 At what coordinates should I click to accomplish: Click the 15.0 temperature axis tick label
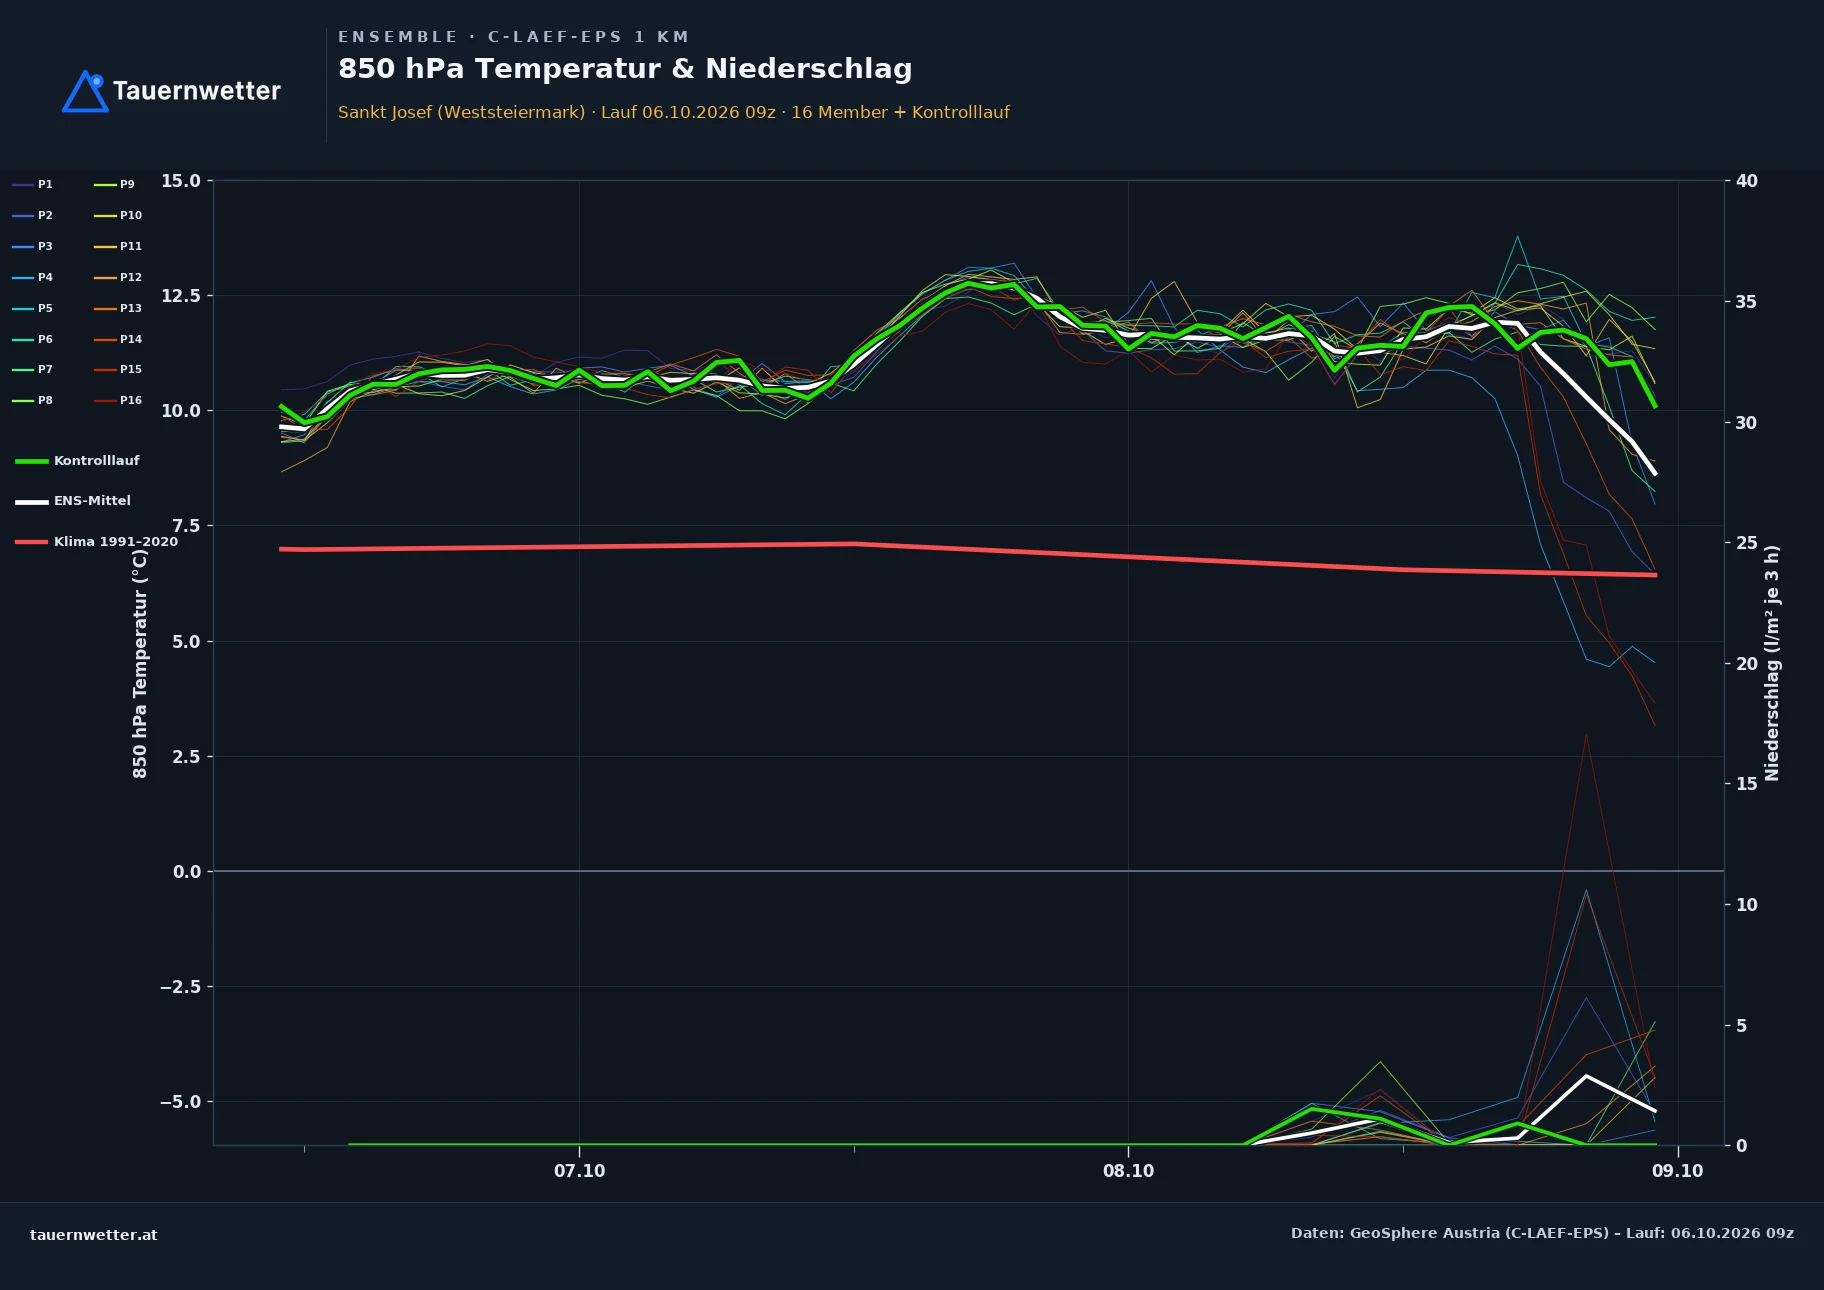[181, 181]
